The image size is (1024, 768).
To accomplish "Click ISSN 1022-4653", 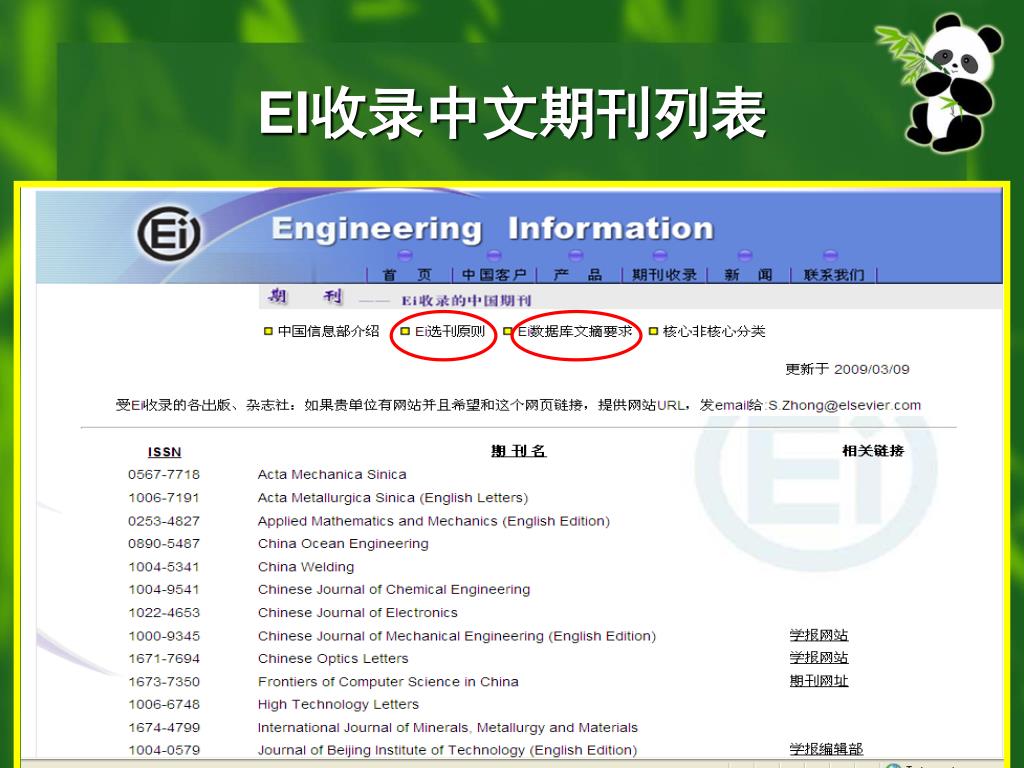I will [164, 613].
